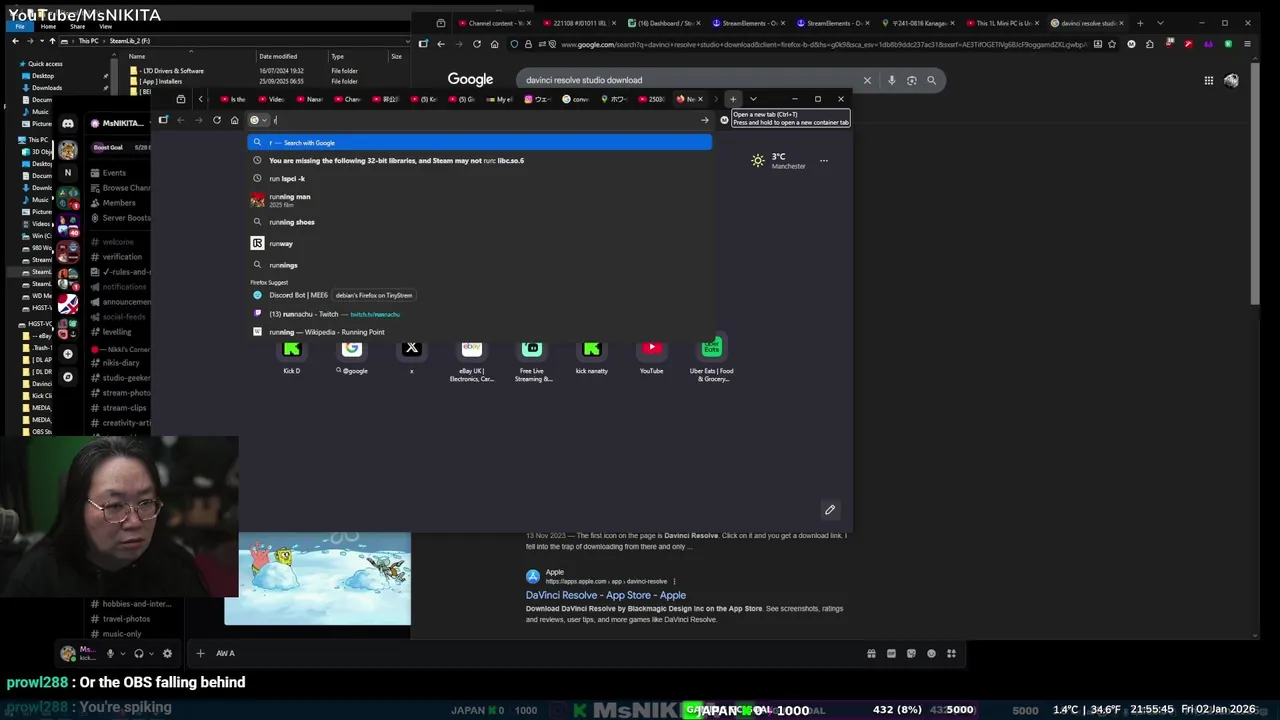Expand the MsNIKITA server header dropdown
This screenshot has height=720, width=1280.
pyautogui.click(x=122, y=123)
